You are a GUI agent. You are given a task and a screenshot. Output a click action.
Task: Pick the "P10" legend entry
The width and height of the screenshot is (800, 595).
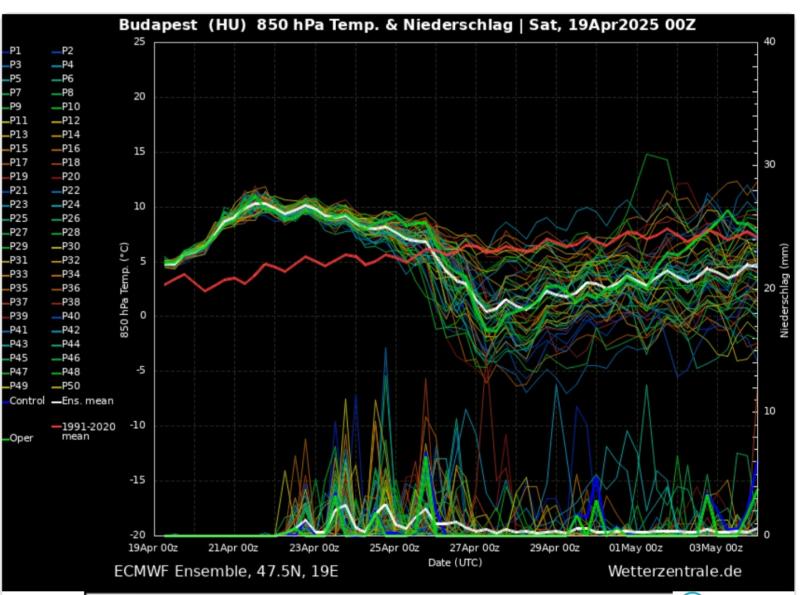pos(66,107)
